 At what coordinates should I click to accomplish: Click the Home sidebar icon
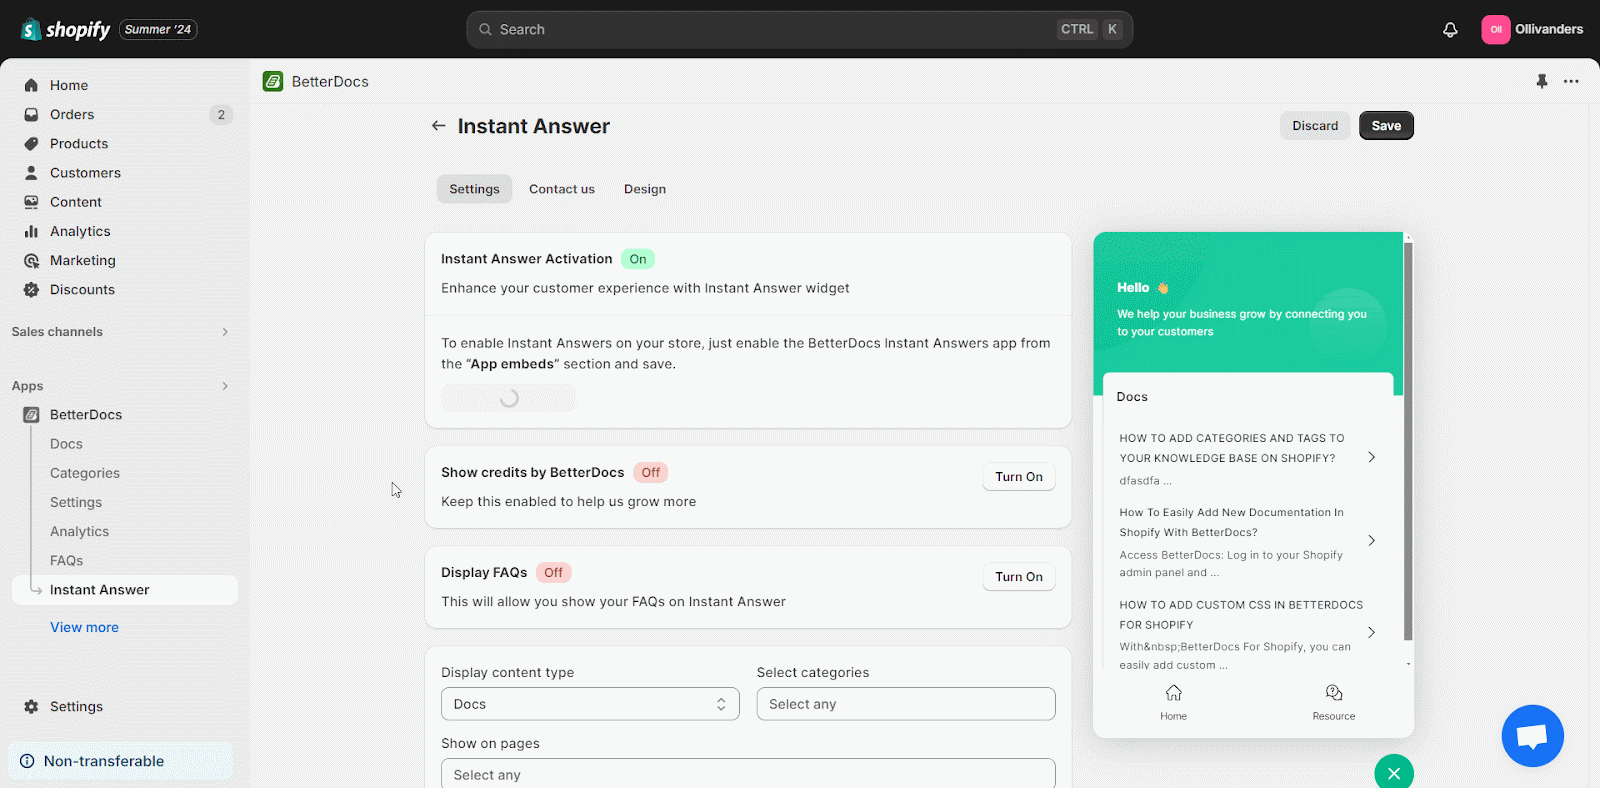pos(31,85)
